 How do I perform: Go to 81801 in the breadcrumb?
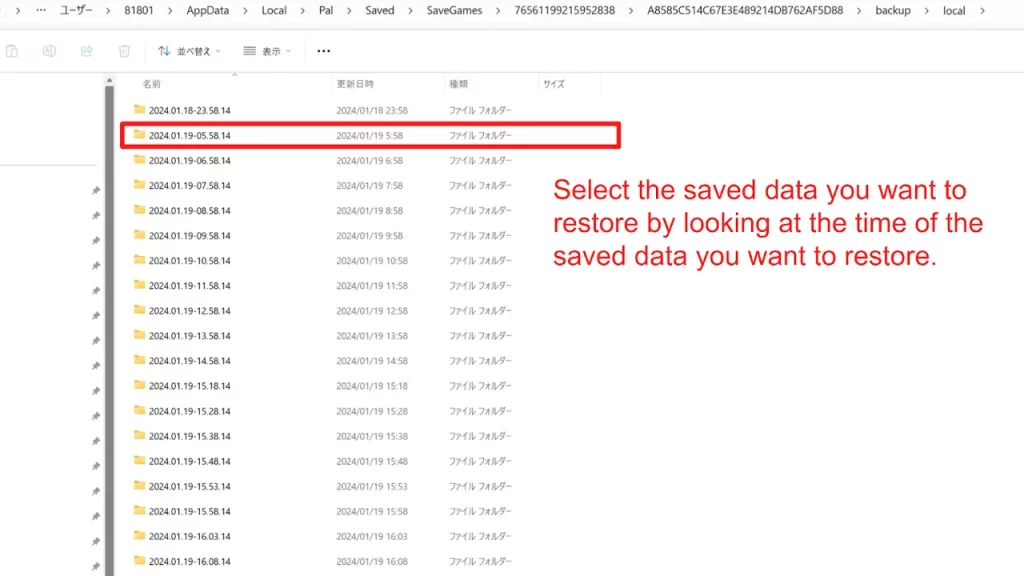click(x=138, y=10)
